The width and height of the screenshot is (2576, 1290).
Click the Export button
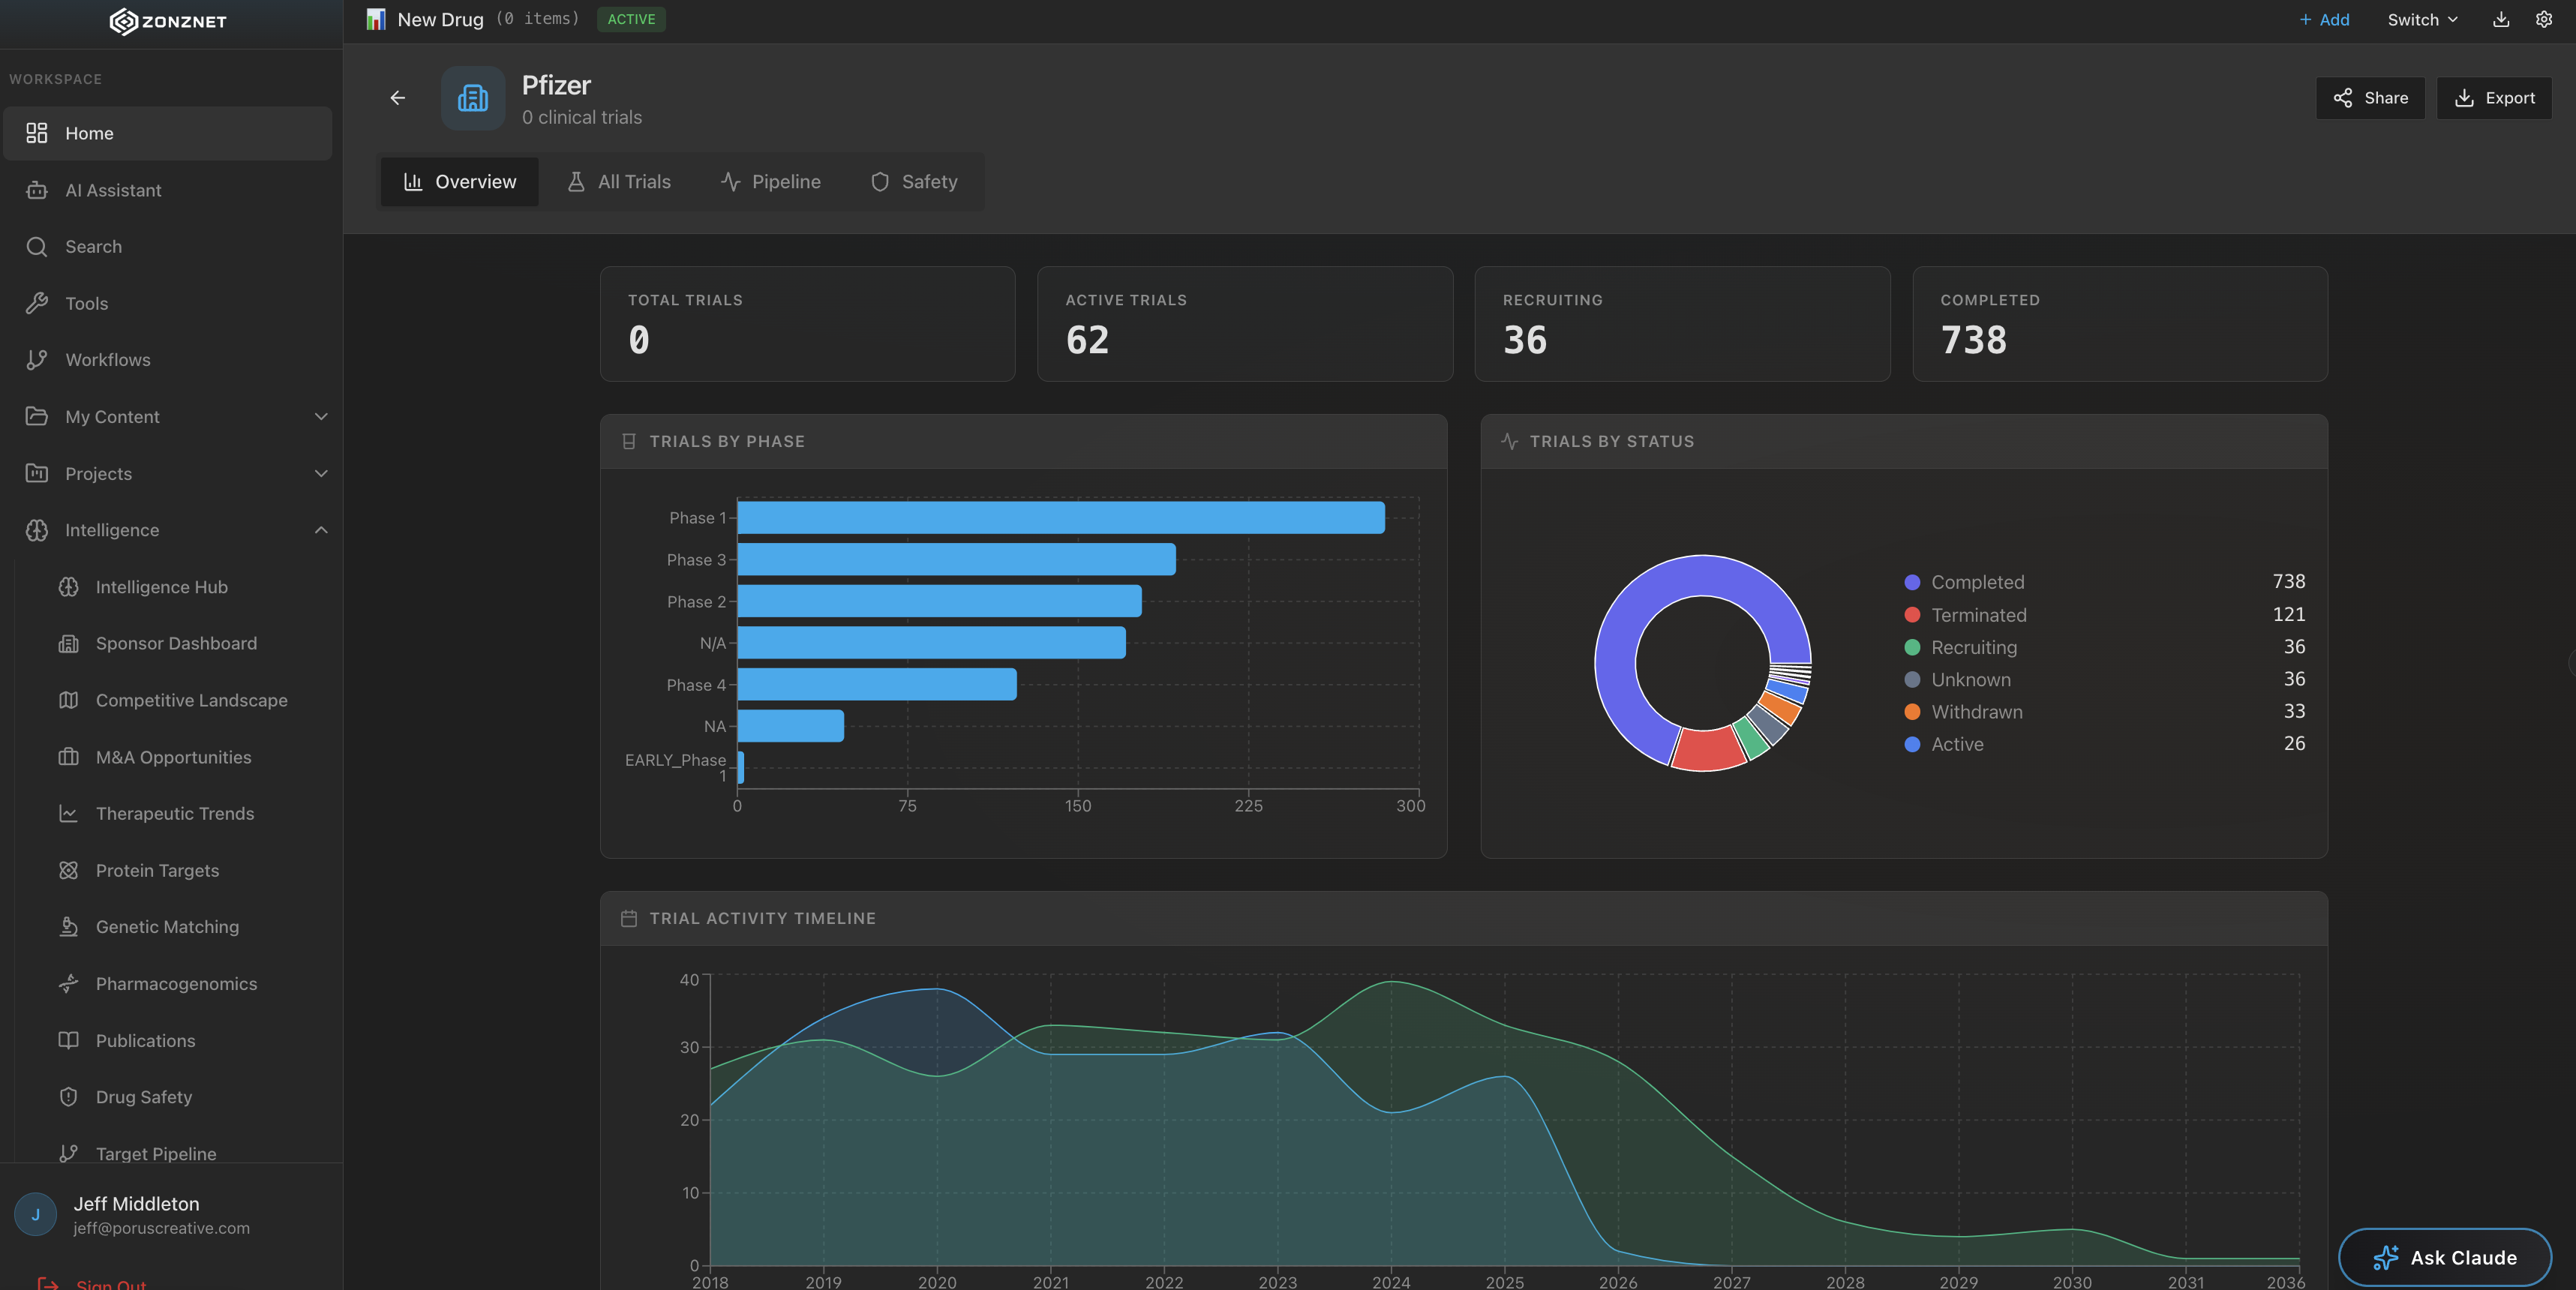[2494, 98]
